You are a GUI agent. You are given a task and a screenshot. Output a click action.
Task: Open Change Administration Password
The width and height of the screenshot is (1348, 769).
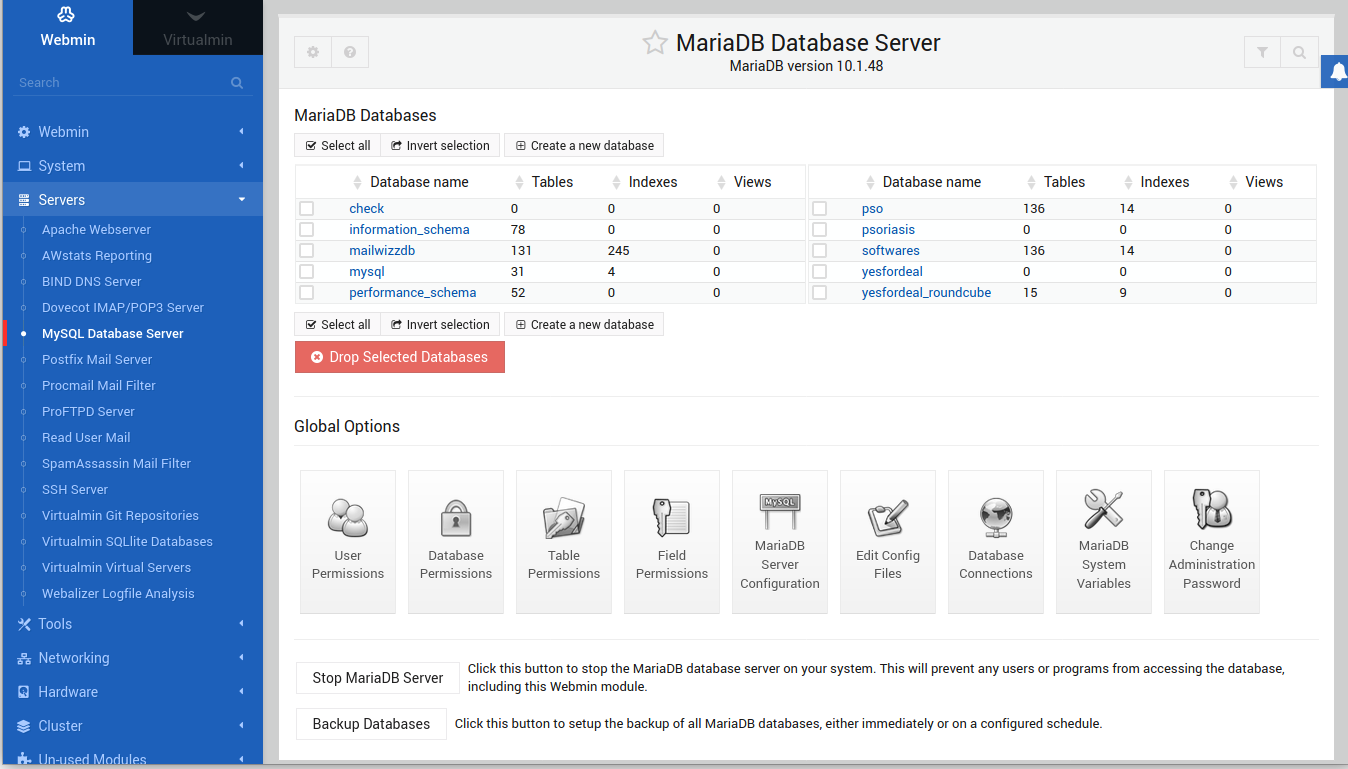[1211, 542]
